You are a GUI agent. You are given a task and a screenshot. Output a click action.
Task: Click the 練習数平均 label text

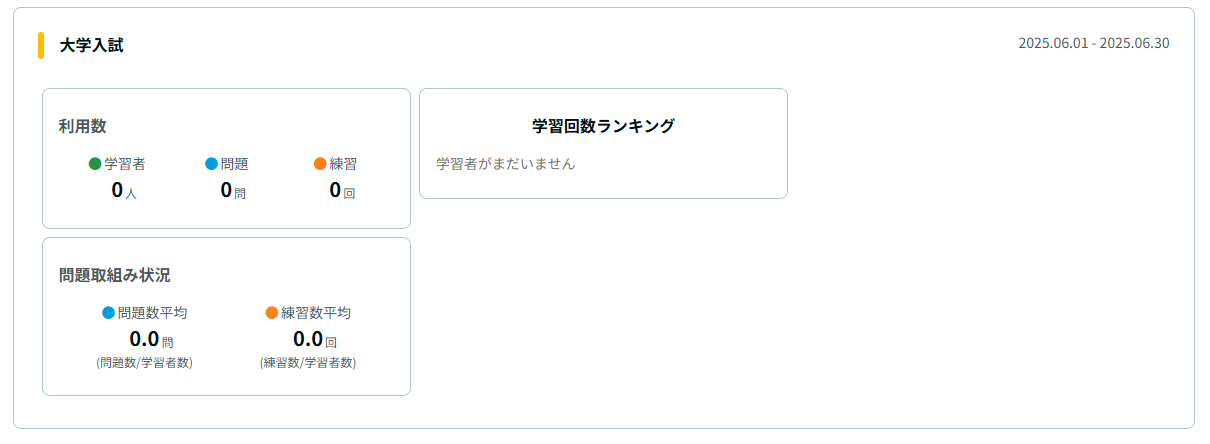[x=316, y=313]
